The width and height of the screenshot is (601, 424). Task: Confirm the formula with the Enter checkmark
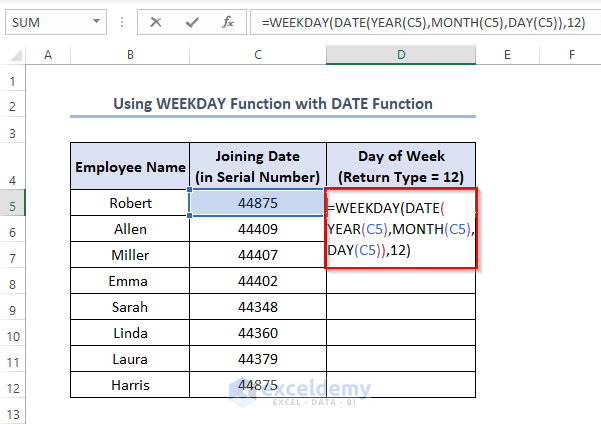(x=192, y=21)
